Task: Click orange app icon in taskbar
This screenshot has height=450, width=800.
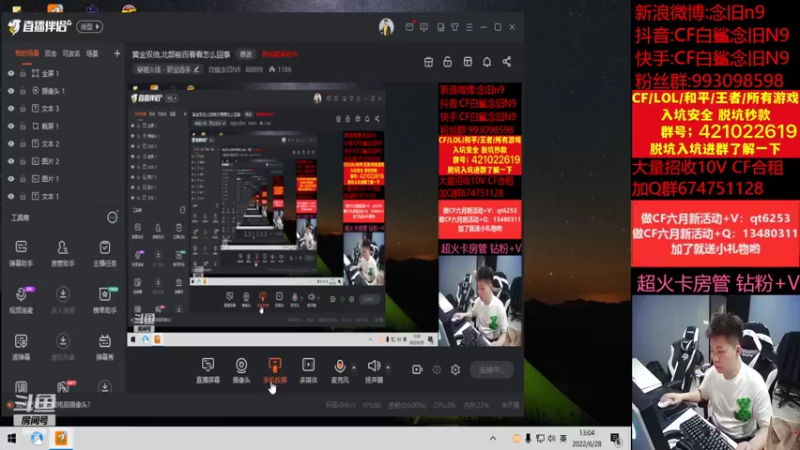Action: [61, 438]
